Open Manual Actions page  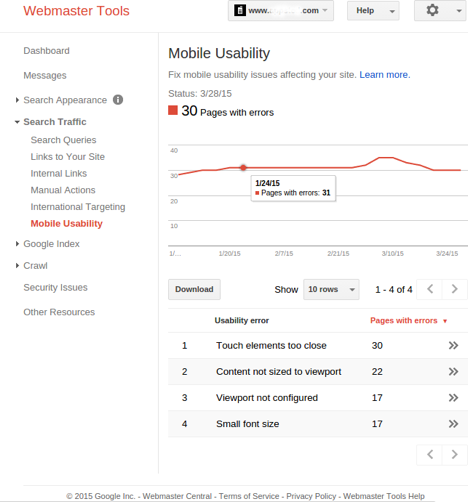click(x=63, y=190)
